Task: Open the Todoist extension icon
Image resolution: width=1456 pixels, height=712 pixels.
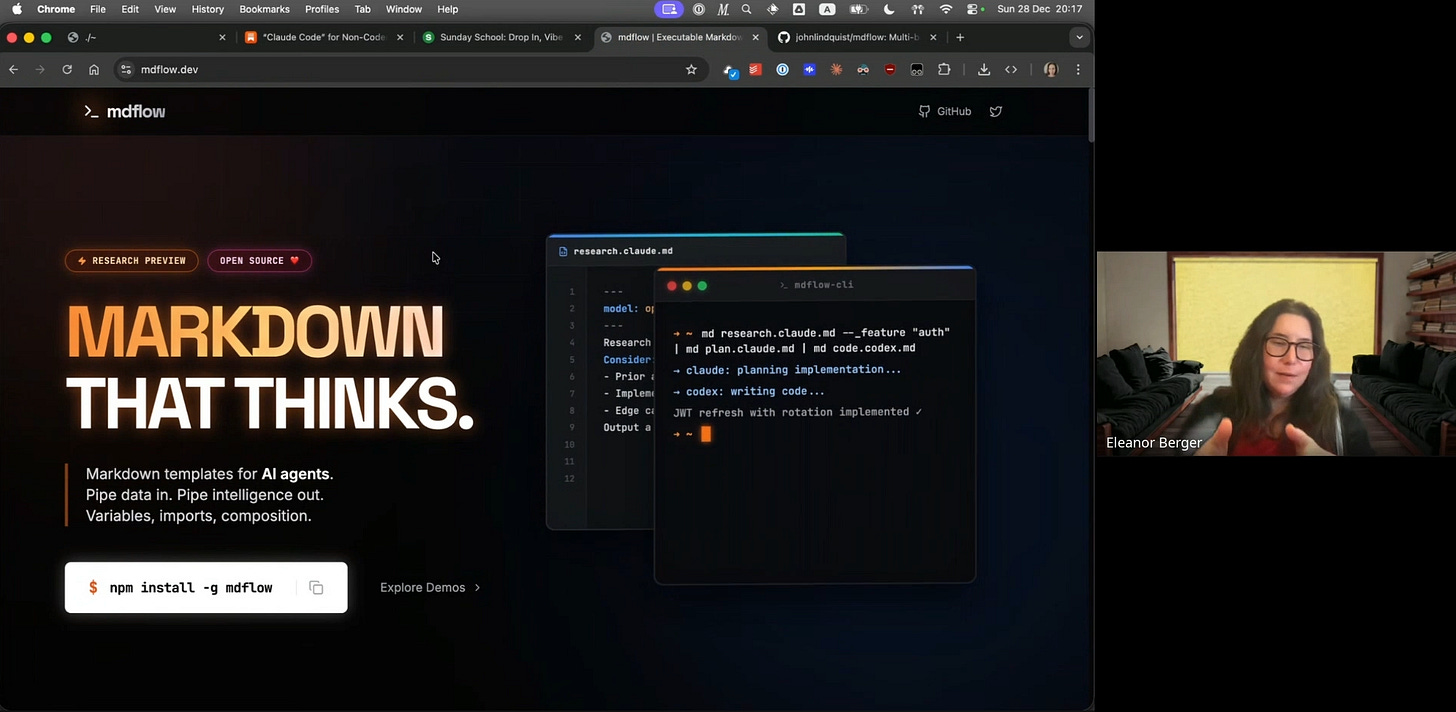Action: click(x=756, y=70)
